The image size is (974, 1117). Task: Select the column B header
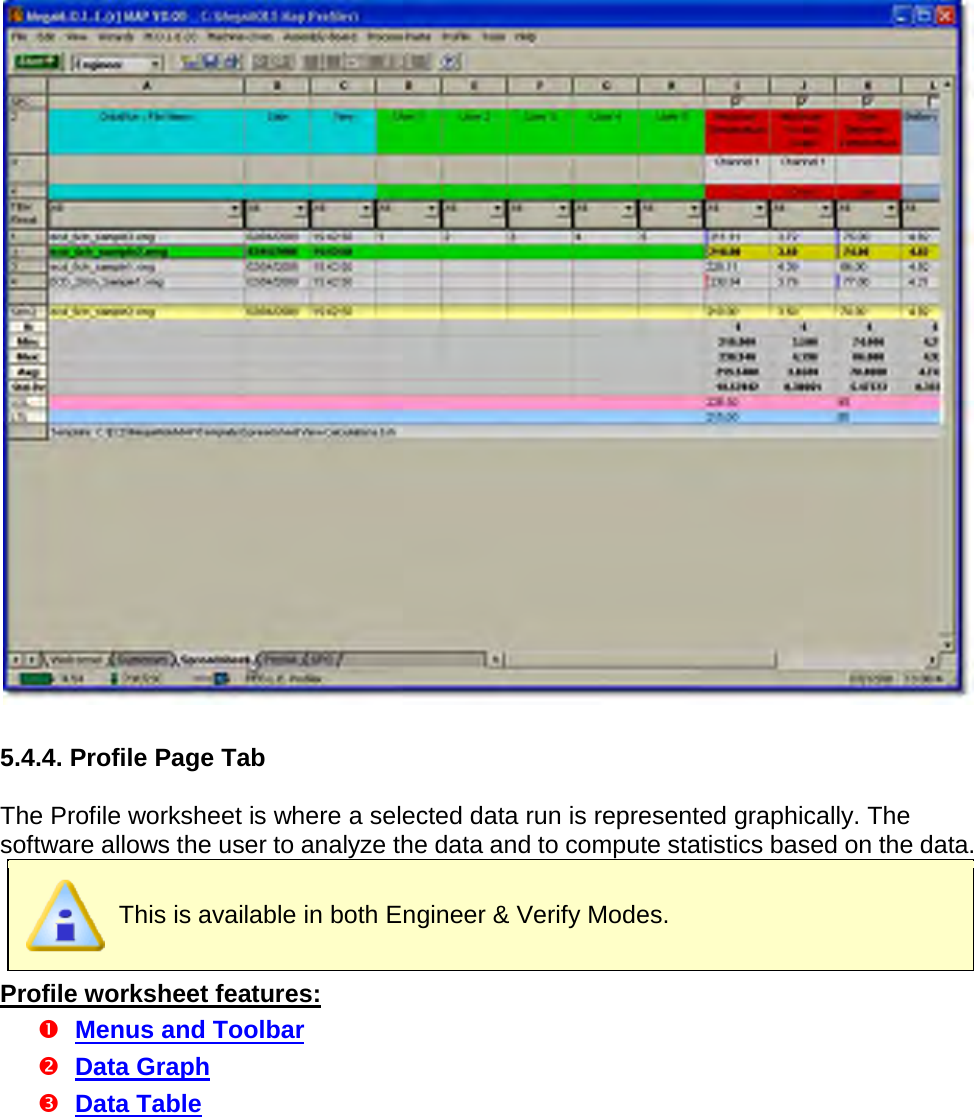click(277, 85)
